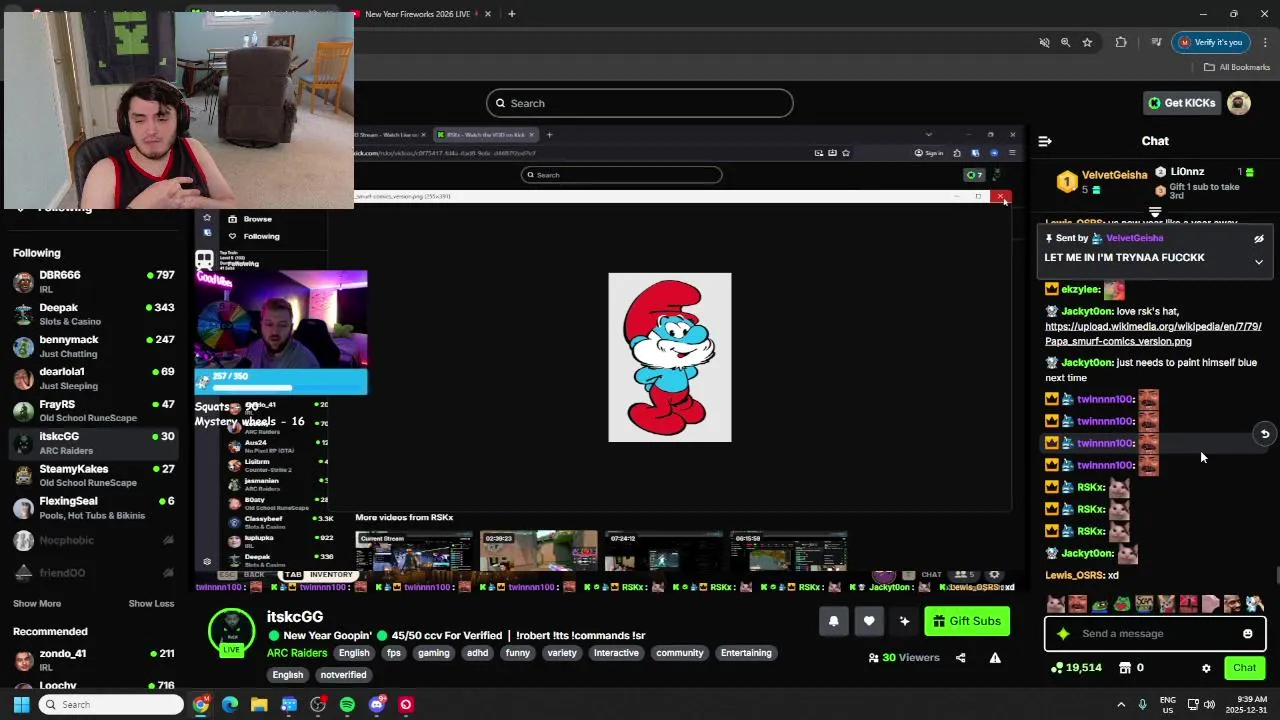
Task: Click the sparkle subscribe icon button
Action: click(x=904, y=621)
